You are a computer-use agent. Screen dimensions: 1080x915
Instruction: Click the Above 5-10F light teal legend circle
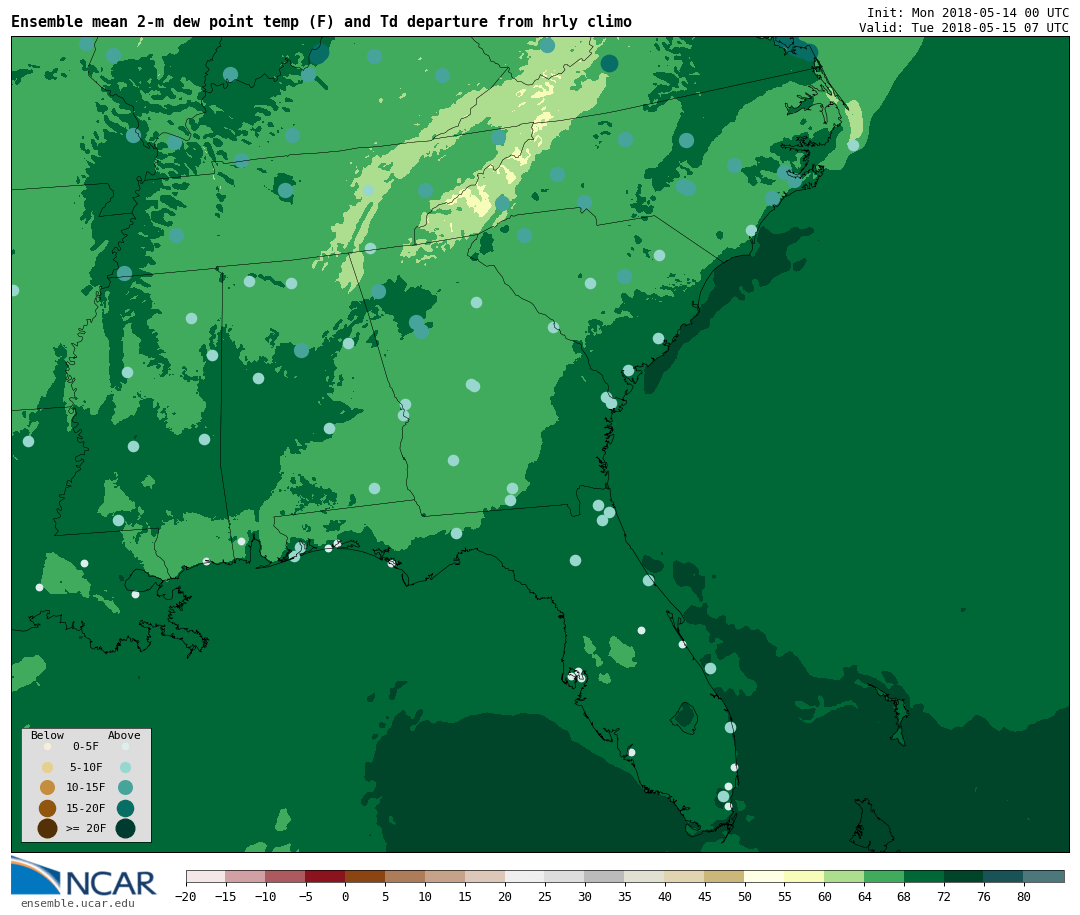point(125,768)
